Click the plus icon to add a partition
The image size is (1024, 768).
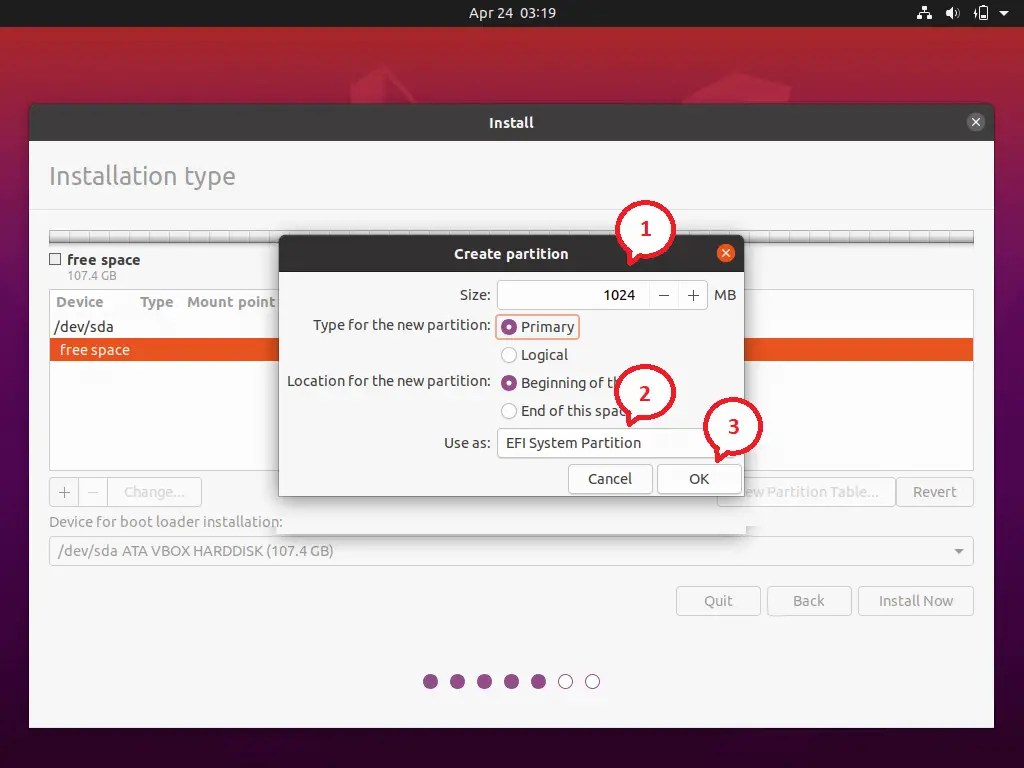click(63, 491)
